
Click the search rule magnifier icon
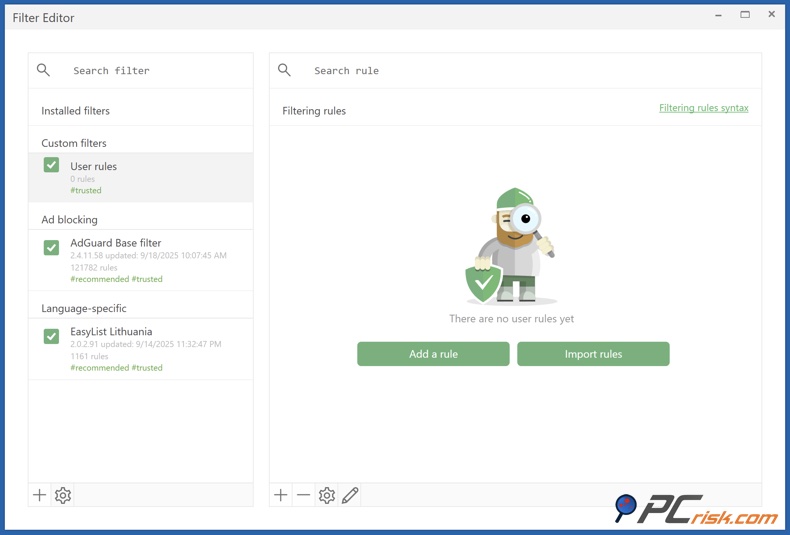(x=285, y=70)
